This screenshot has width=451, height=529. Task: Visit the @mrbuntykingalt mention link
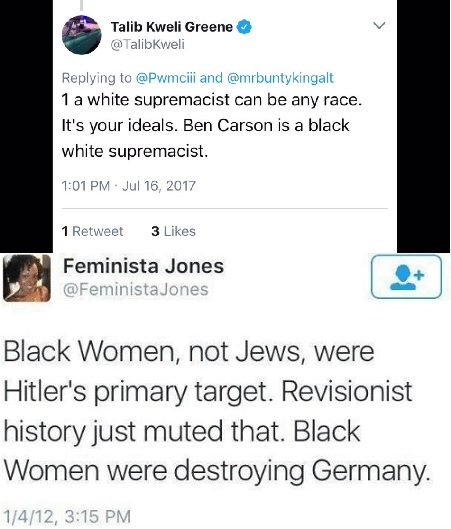click(280, 78)
